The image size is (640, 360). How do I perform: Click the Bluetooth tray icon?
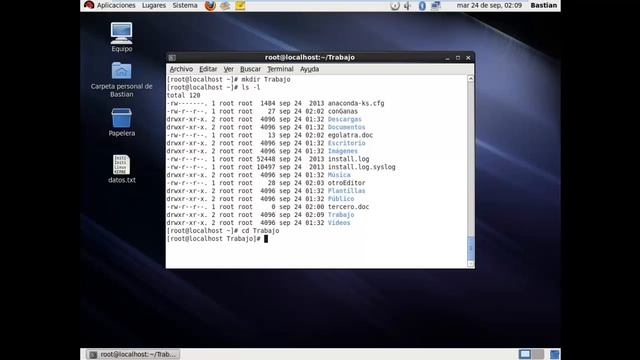[422, 5]
